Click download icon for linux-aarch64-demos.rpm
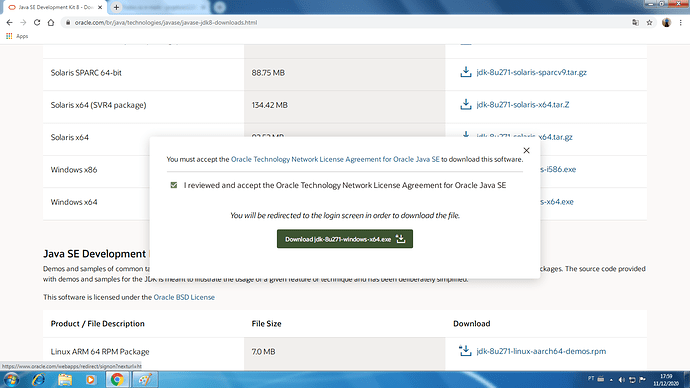The image size is (690, 388). tap(465, 351)
